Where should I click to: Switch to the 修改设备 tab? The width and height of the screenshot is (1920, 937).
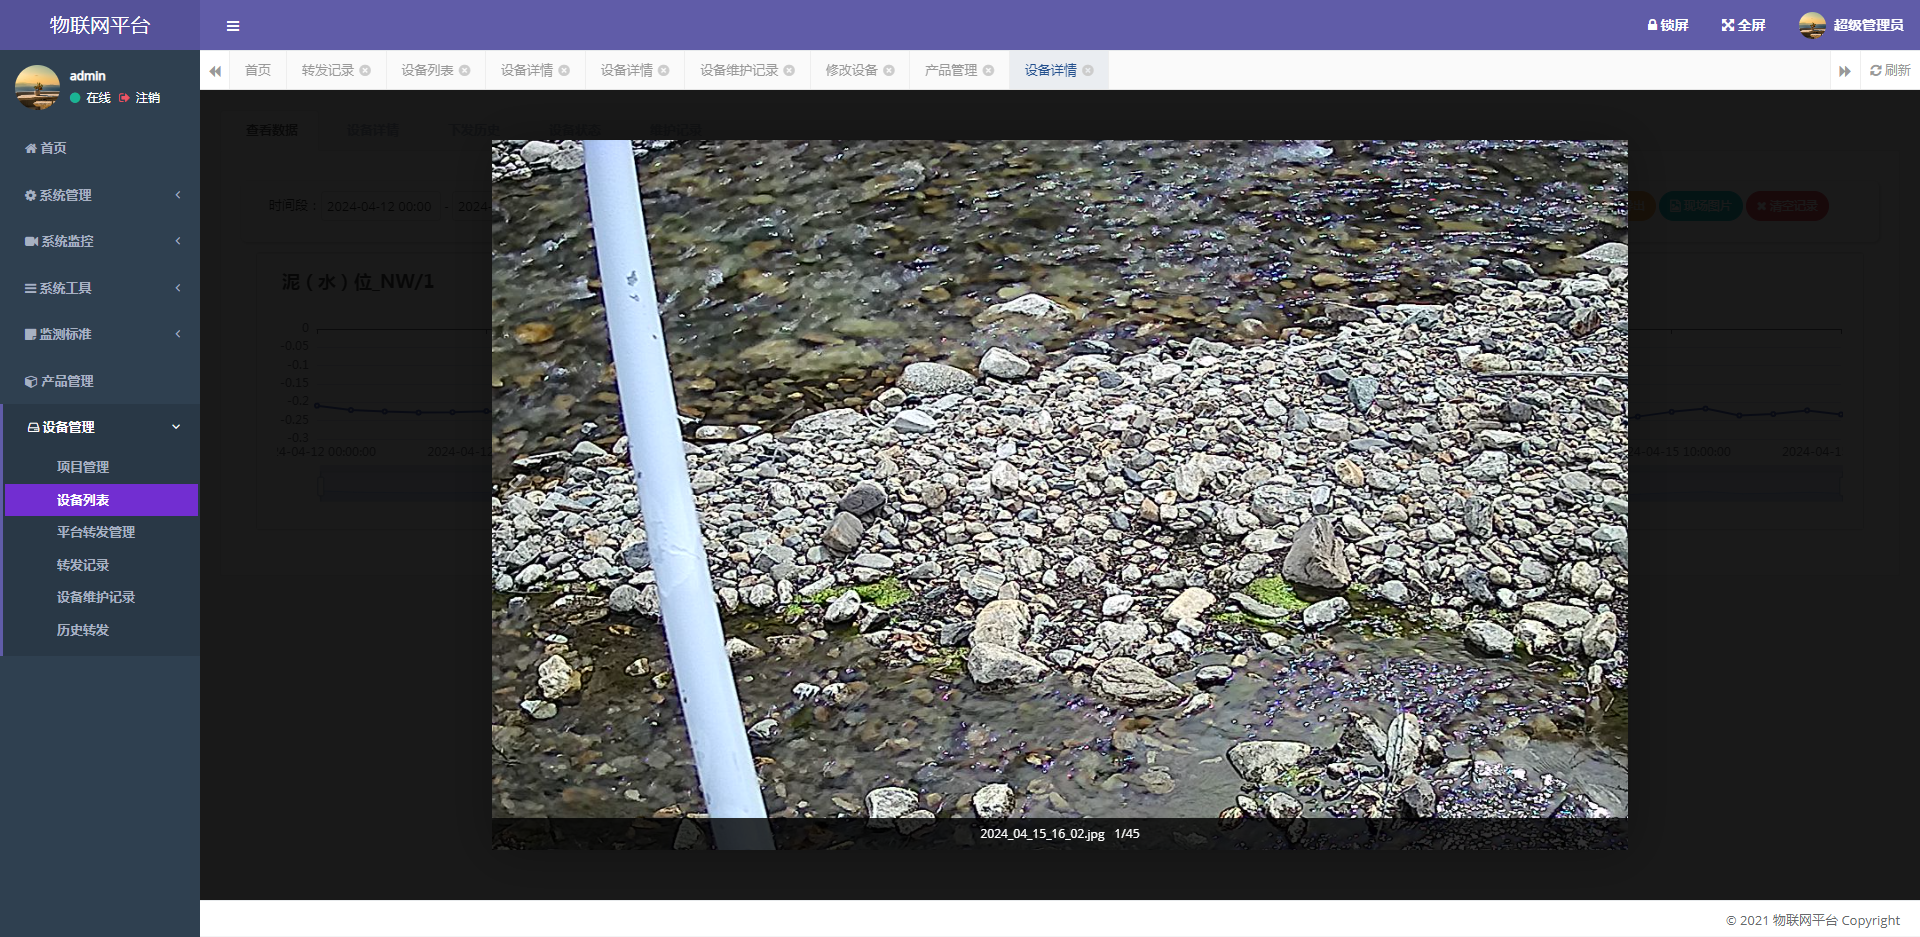pos(851,70)
